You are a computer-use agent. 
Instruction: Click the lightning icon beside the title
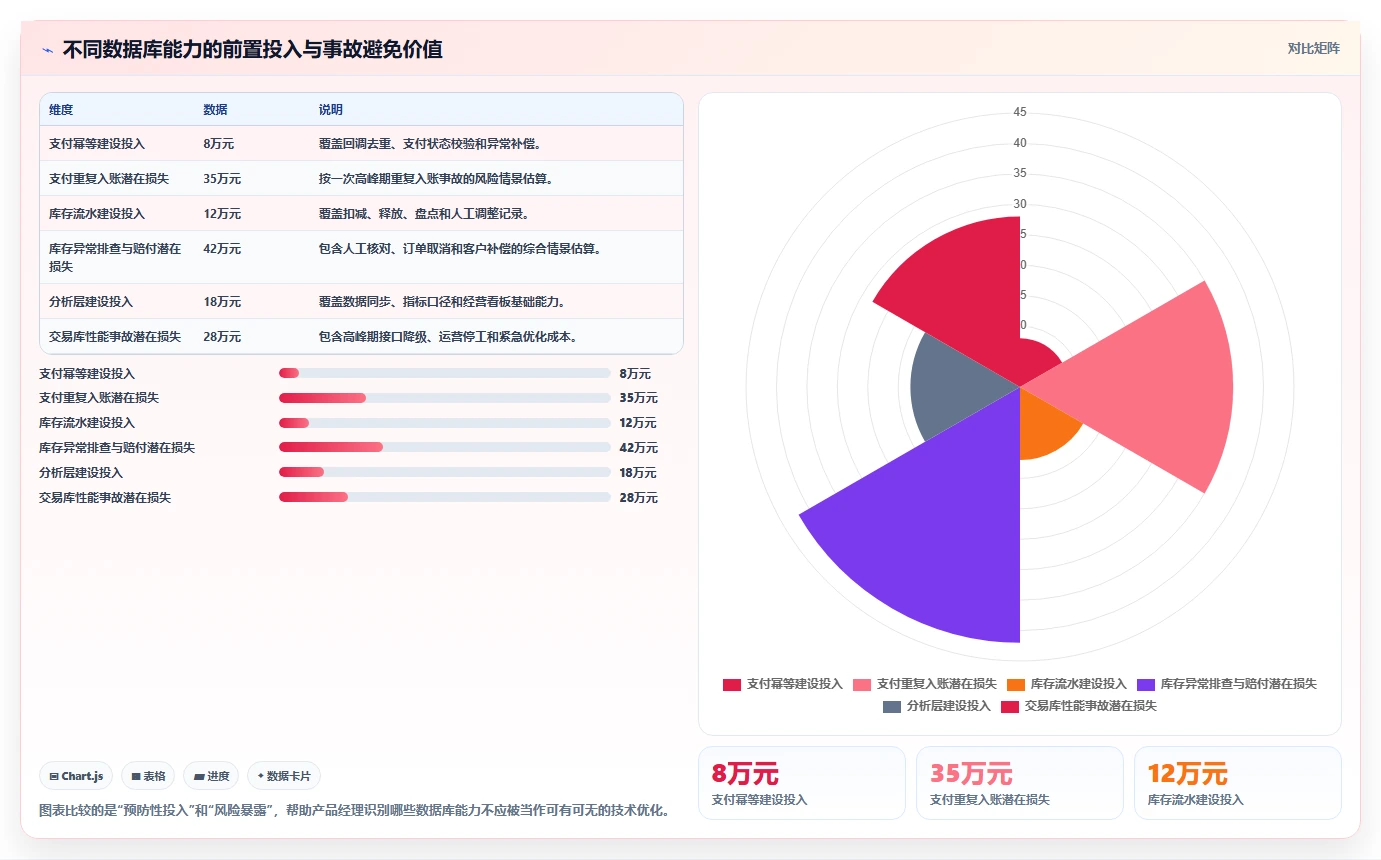point(47,50)
